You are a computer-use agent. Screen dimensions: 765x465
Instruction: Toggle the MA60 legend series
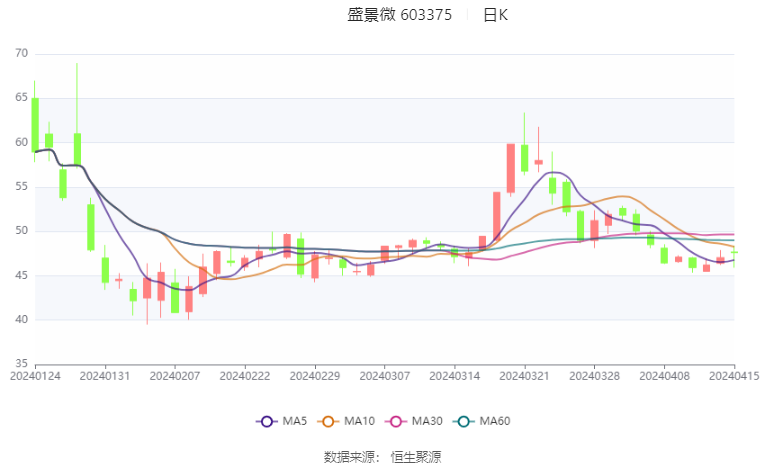point(482,421)
